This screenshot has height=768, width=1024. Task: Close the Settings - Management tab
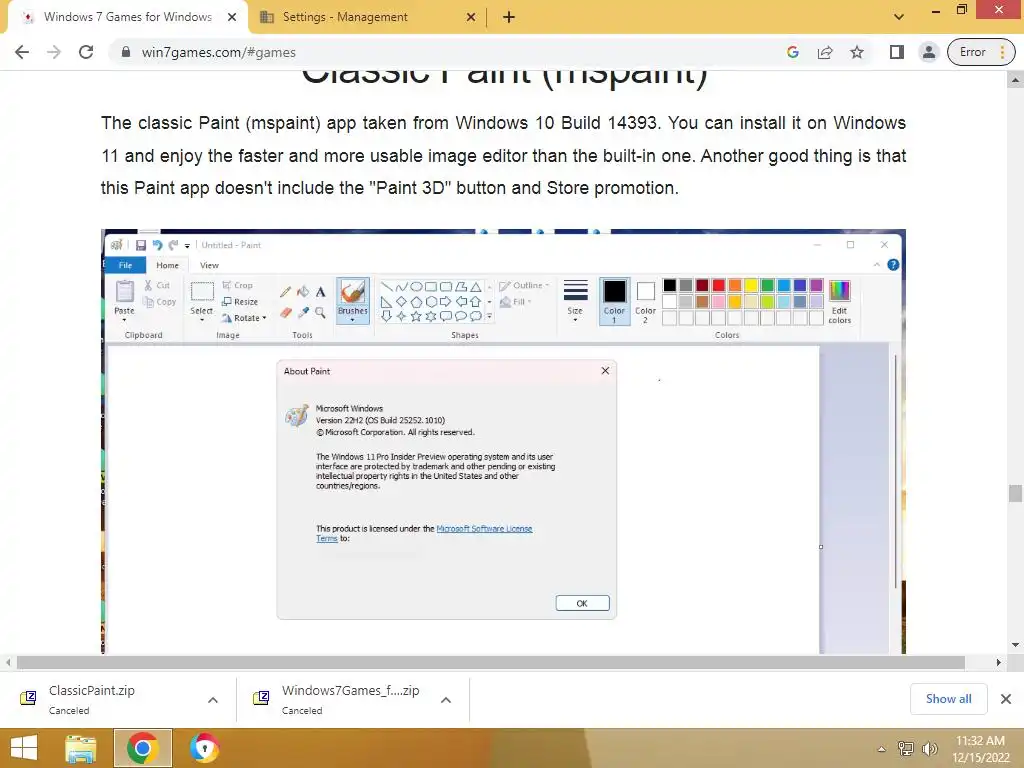click(x=471, y=17)
